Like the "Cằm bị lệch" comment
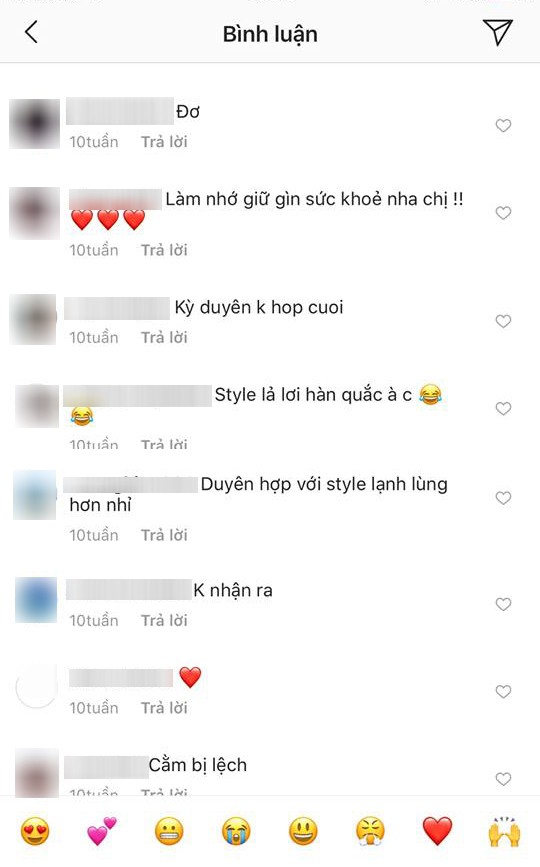540x867 pixels. (503, 779)
